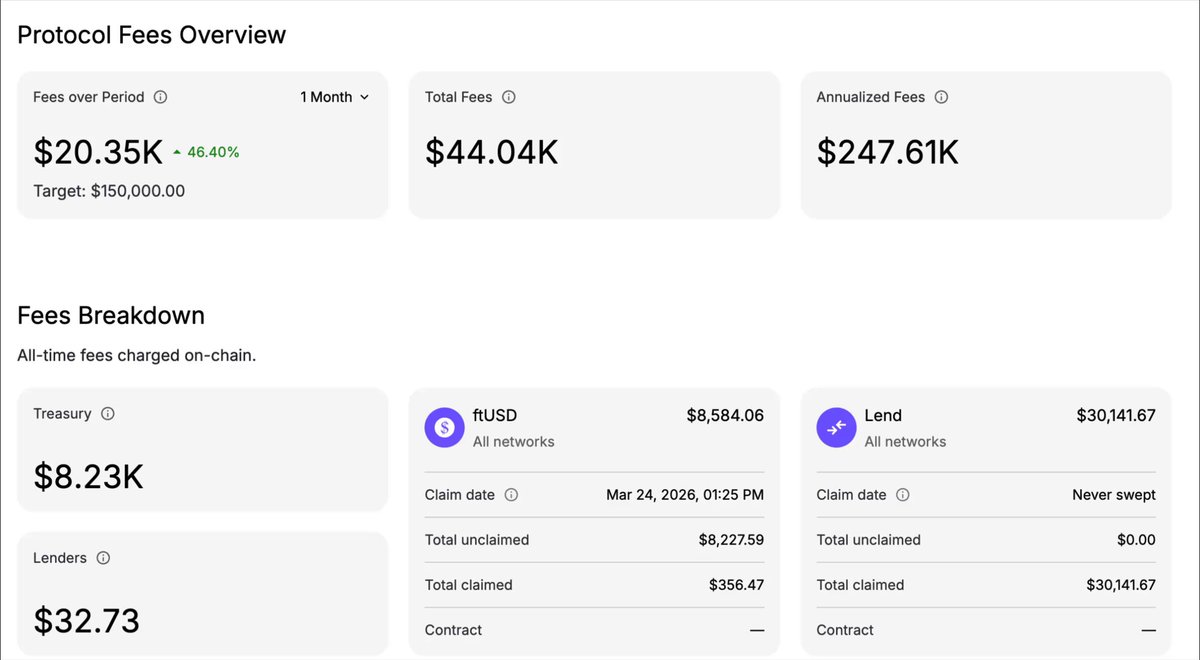Screen dimensions: 1200x660
Task: Click the purple Lend arrows icon
Action: (x=837, y=428)
